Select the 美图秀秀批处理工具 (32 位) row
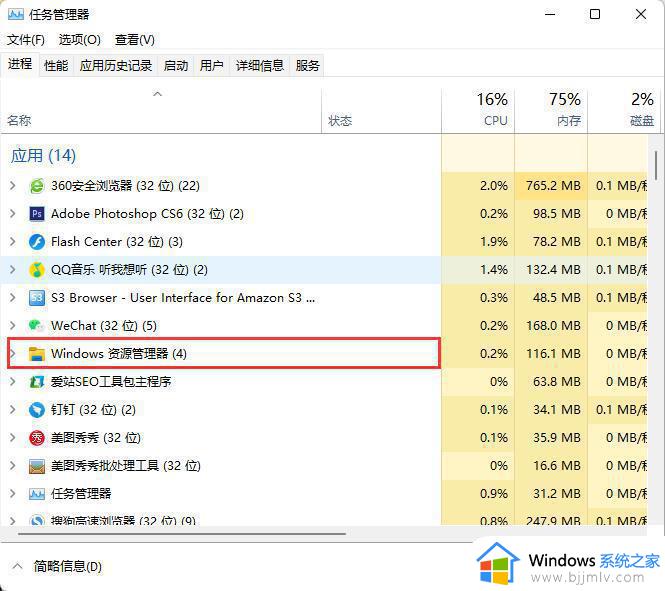Image resolution: width=665 pixels, height=591 pixels. click(221, 466)
